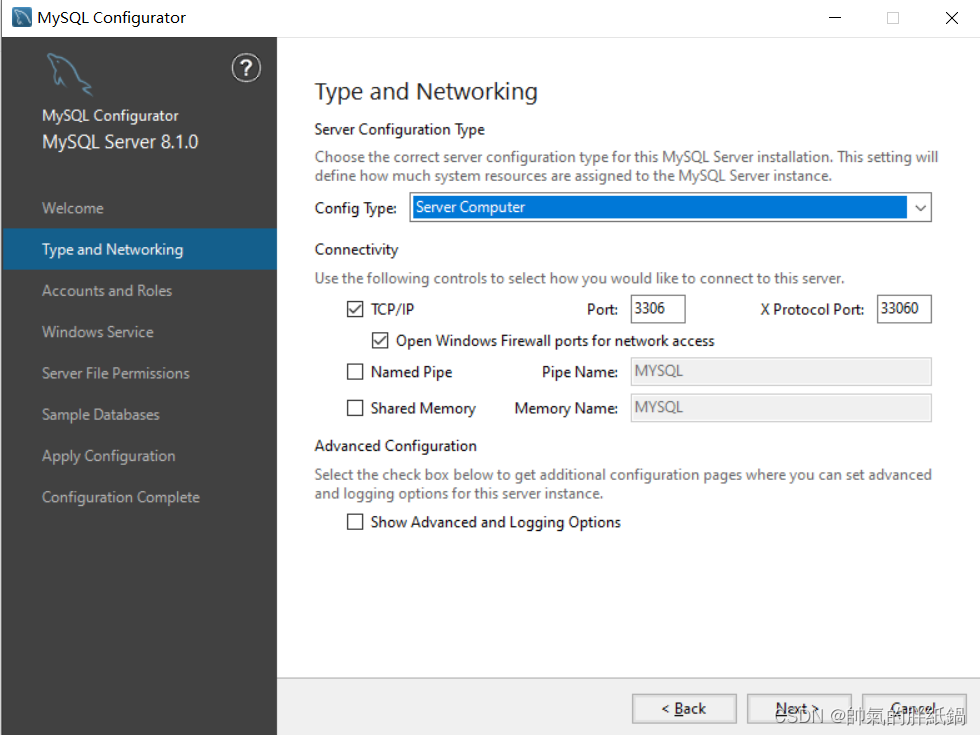Click the MySQL Configurator title bar icon
980x735 pixels.
click(22, 18)
